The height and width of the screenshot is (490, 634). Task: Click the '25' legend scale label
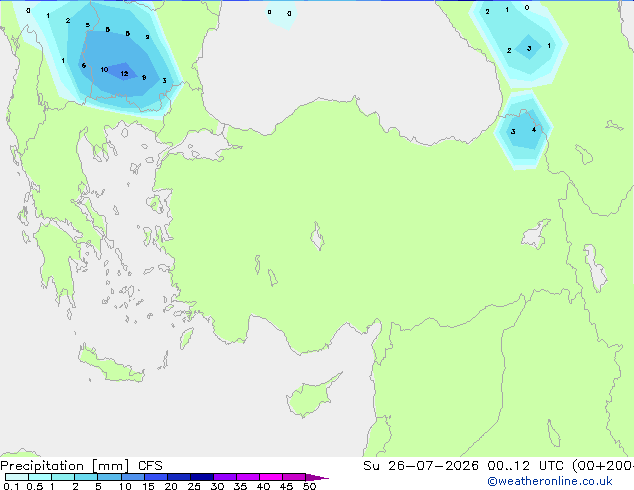194,486
